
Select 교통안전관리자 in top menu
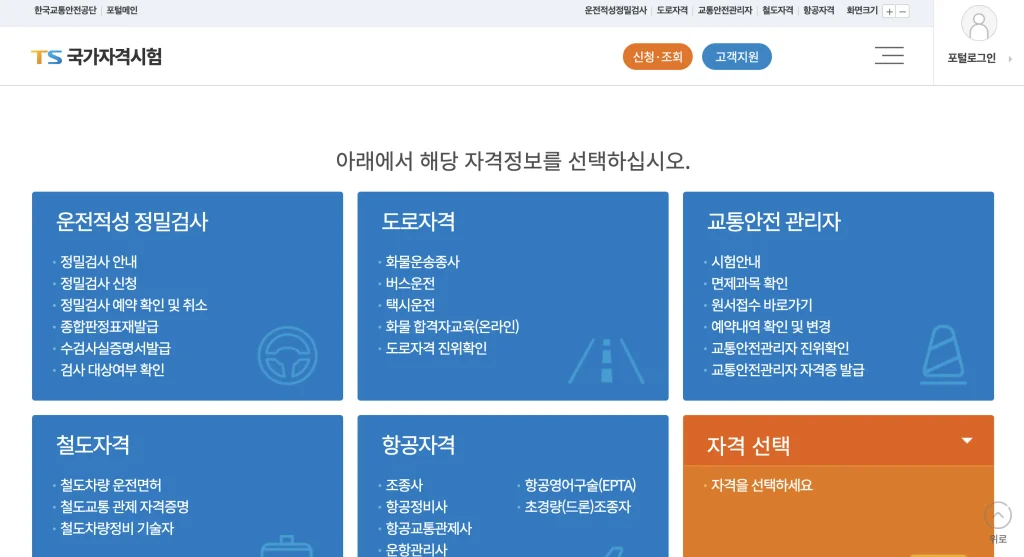(725, 10)
